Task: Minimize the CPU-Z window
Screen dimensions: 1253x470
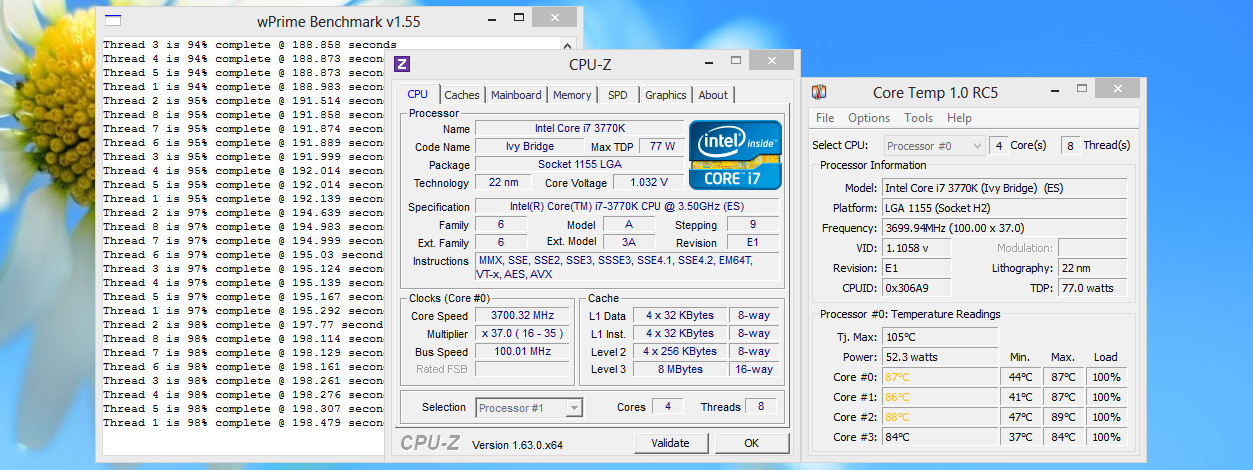Action: tap(711, 62)
